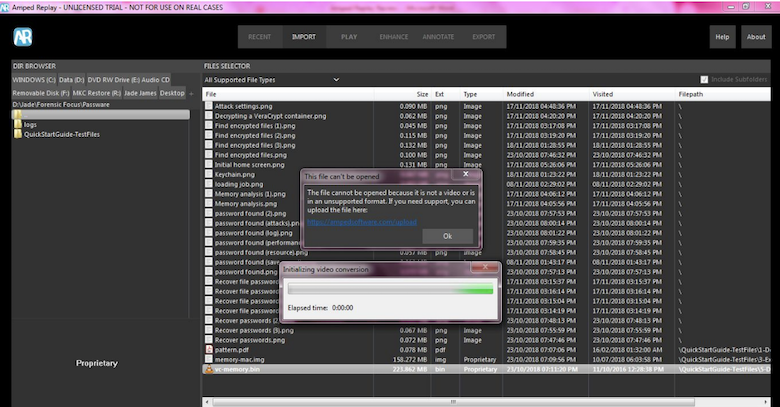Go to the Jade James folder shortcut
The height and width of the screenshot is (407, 780).
coord(140,93)
